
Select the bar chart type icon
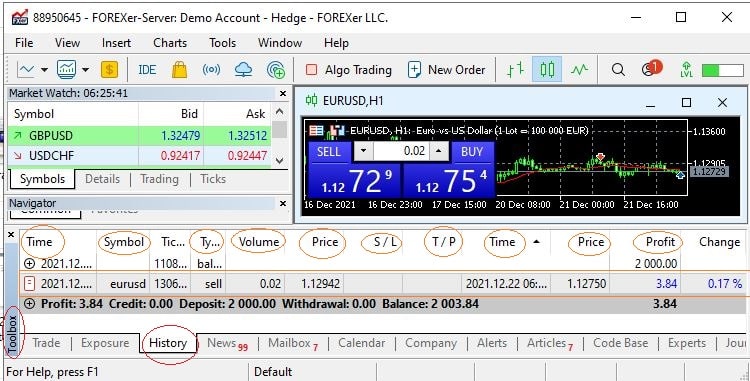coord(515,70)
